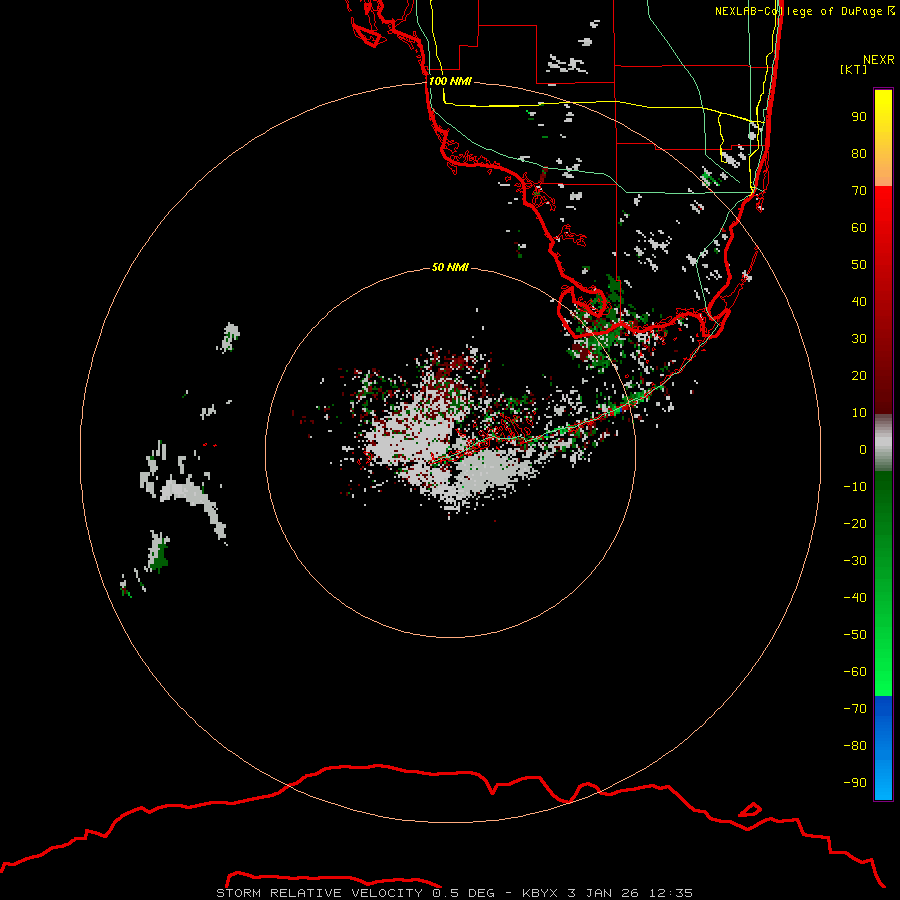Click the 50 value on the velocity scale
The width and height of the screenshot is (900, 900).
click(859, 265)
